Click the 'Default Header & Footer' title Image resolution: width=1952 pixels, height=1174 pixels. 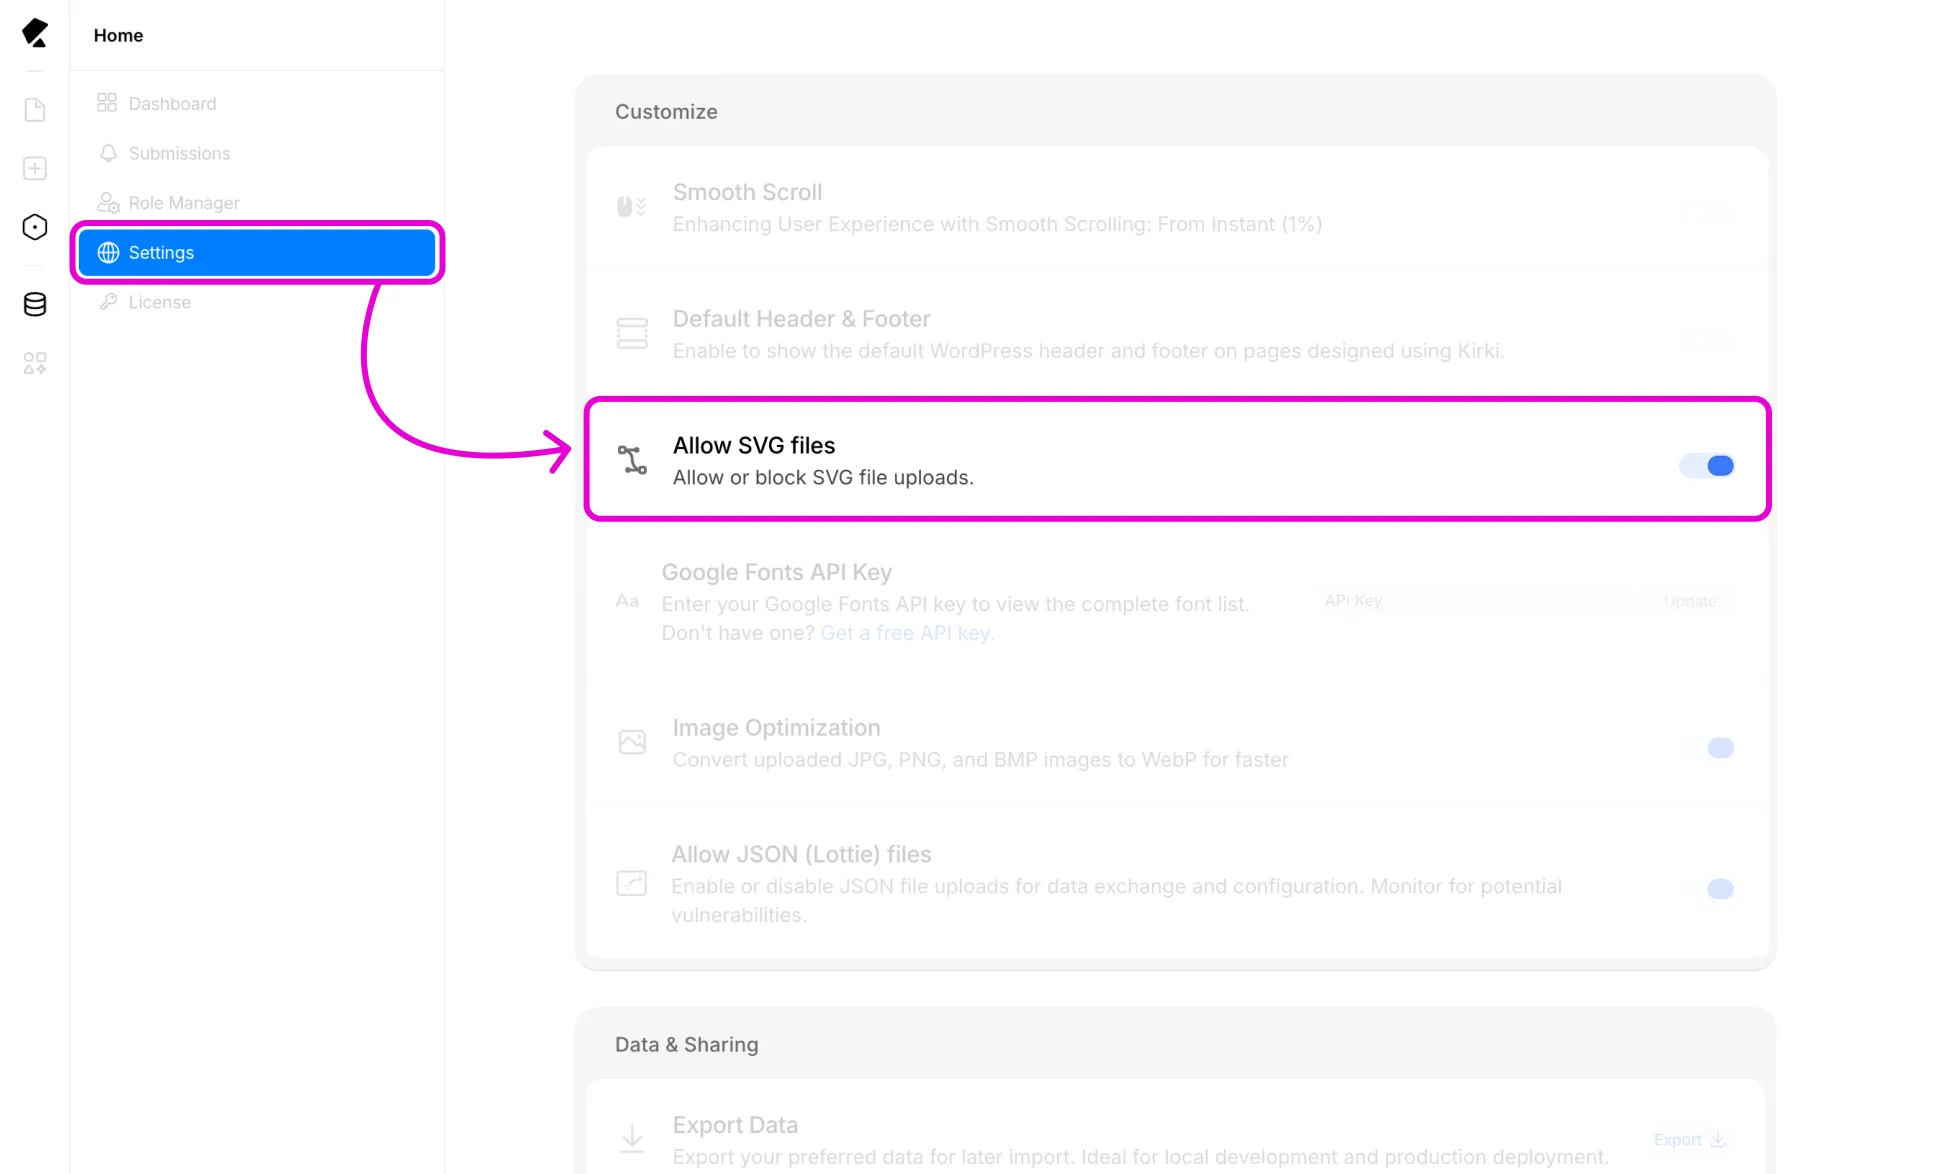801,319
